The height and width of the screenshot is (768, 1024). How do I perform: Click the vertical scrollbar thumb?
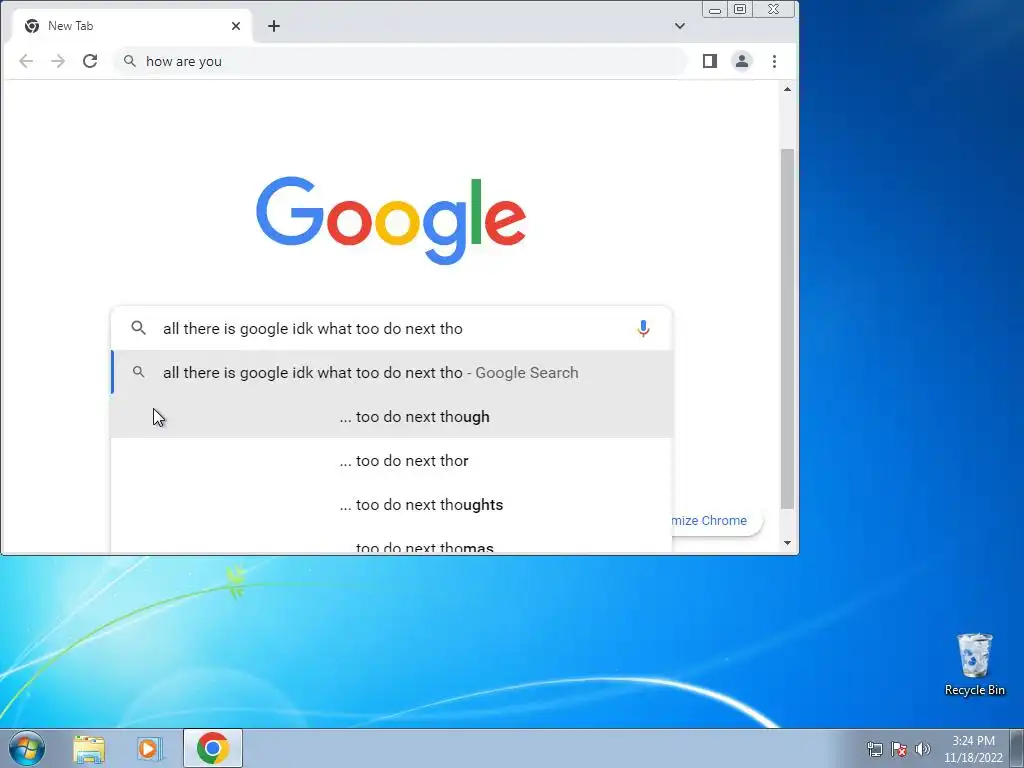click(x=788, y=328)
